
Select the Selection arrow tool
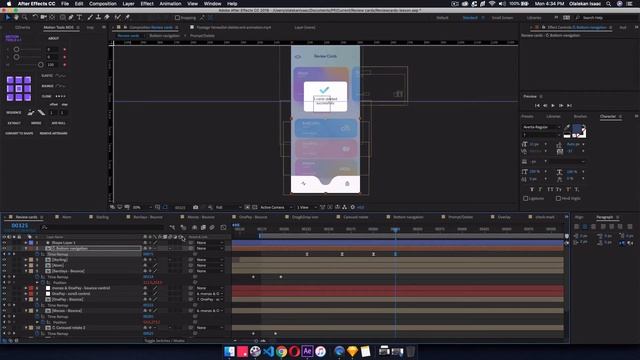(8, 18)
